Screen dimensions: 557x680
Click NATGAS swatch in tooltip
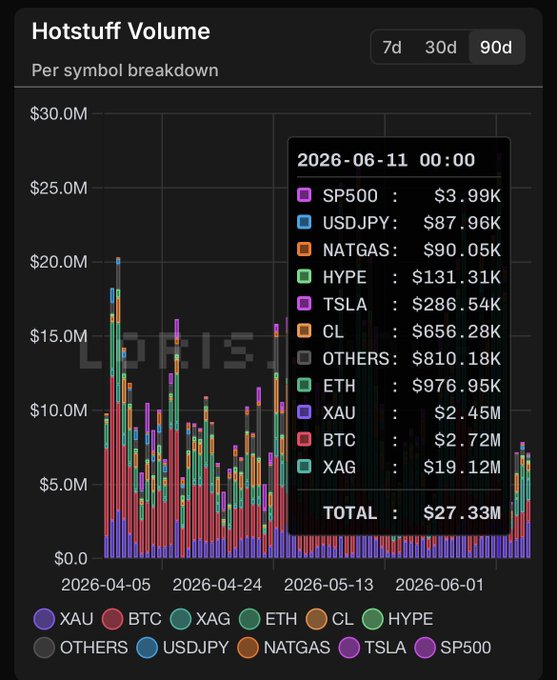(304, 249)
